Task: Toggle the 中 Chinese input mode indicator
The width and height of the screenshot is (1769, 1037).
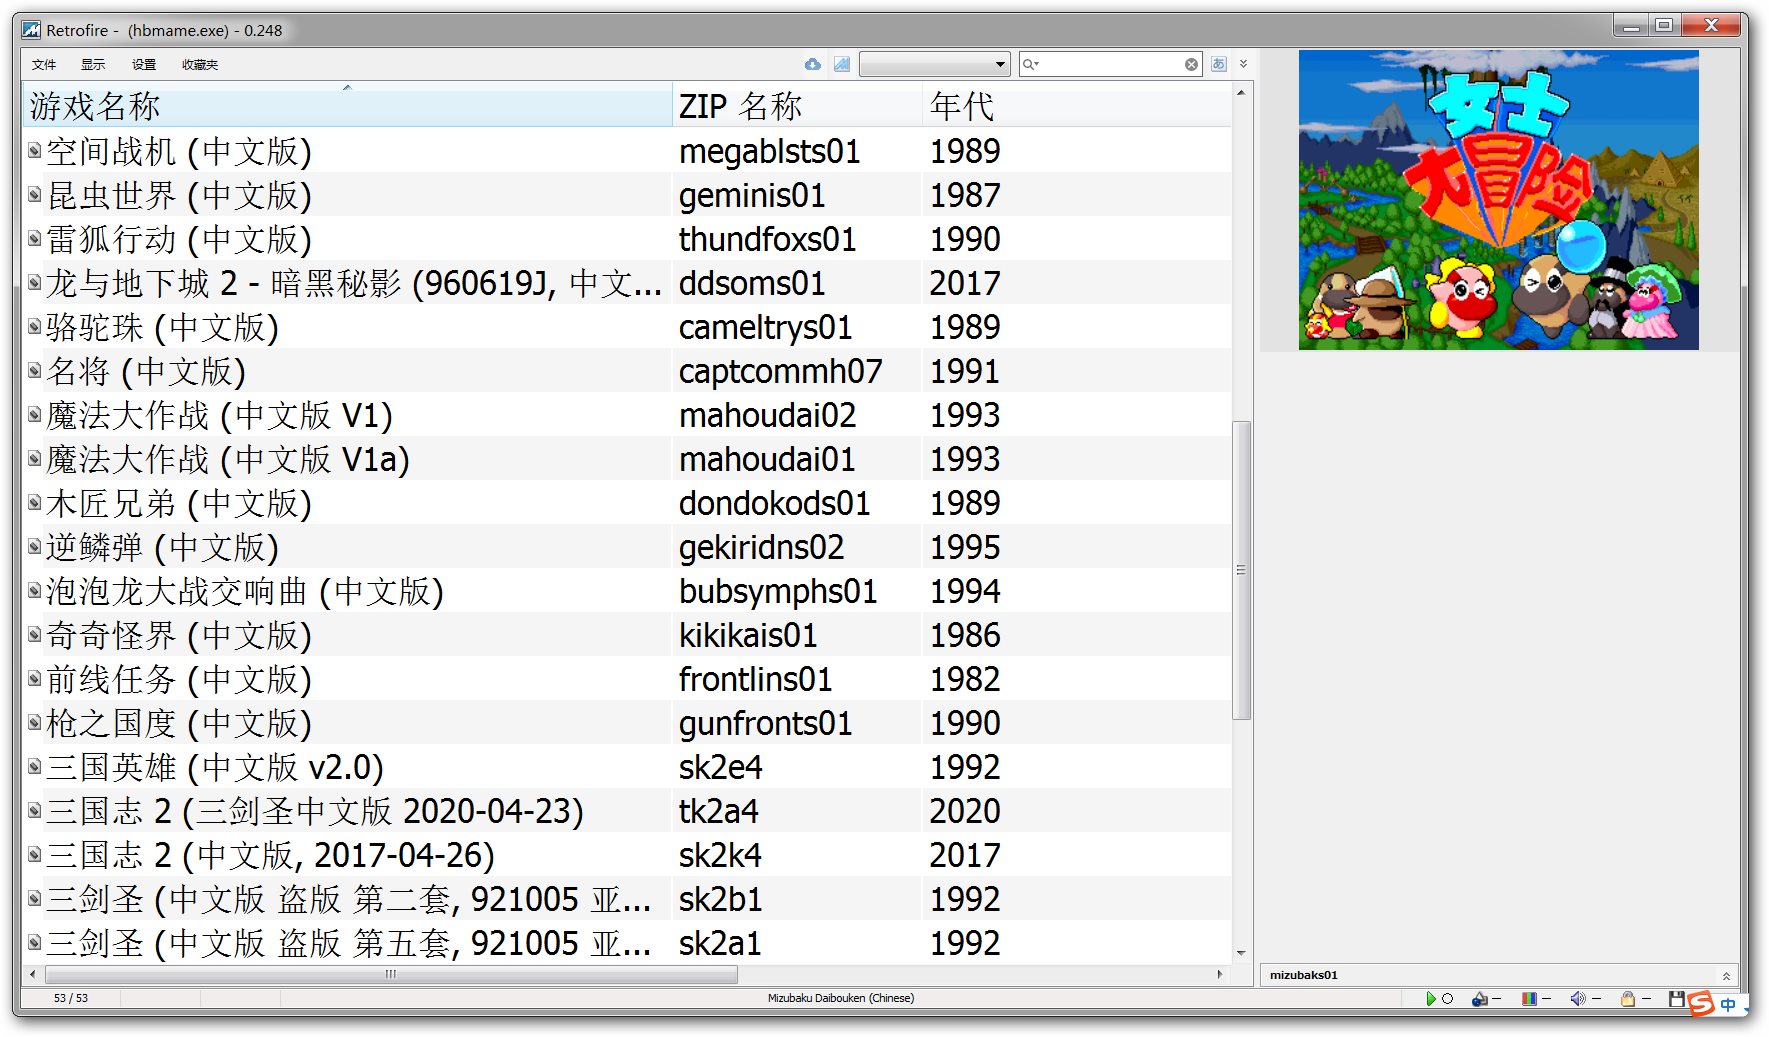Action: (x=1728, y=1004)
